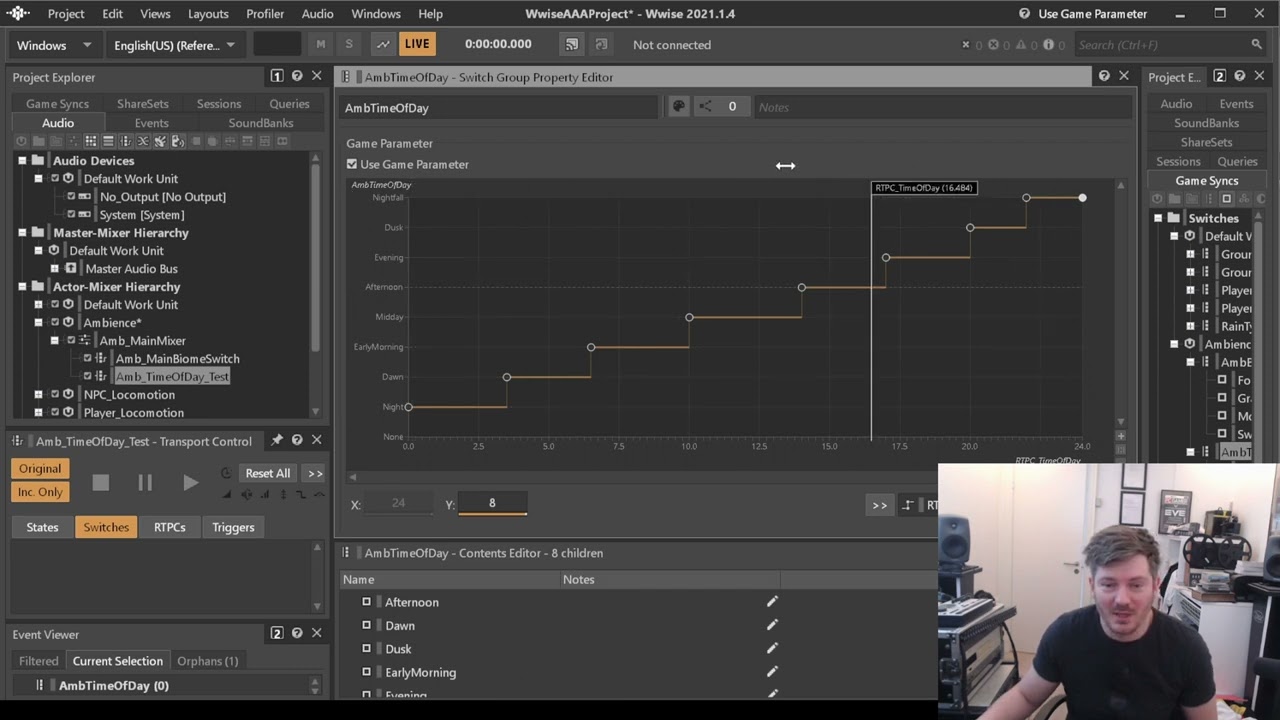Click the color picker icon next to AmbTimeOfDay

click(x=678, y=107)
